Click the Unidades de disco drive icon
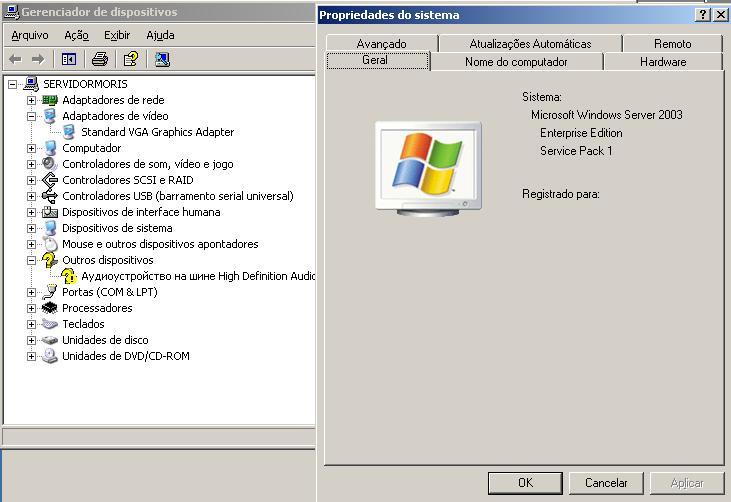This screenshot has height=502, width=731. coord(49,340)
